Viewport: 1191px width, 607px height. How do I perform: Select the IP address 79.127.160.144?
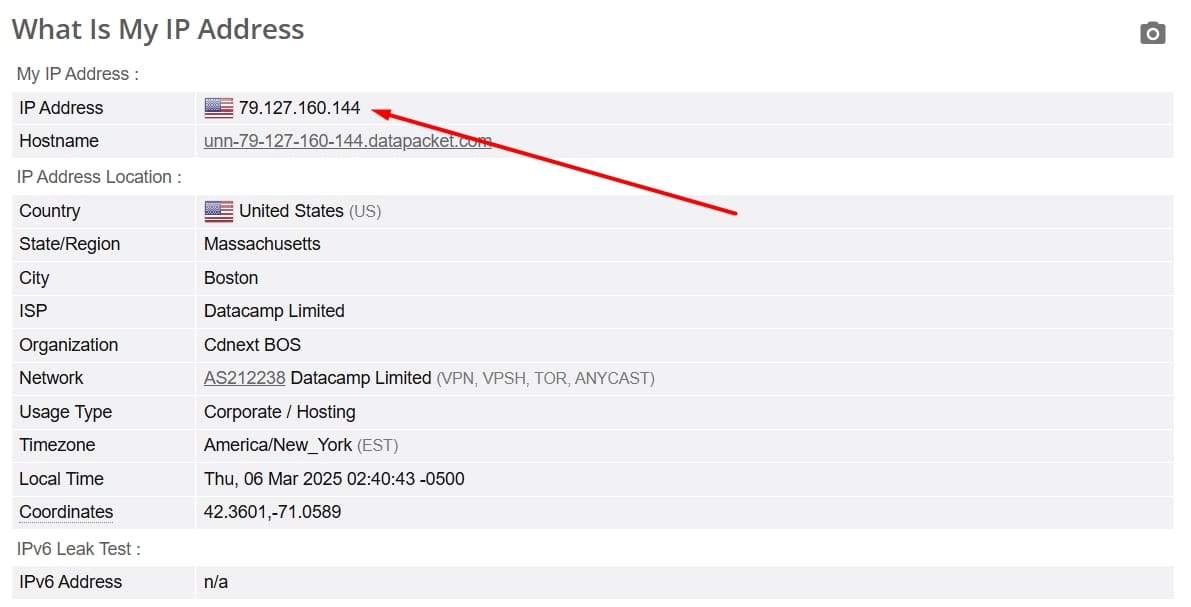(299, 108)
